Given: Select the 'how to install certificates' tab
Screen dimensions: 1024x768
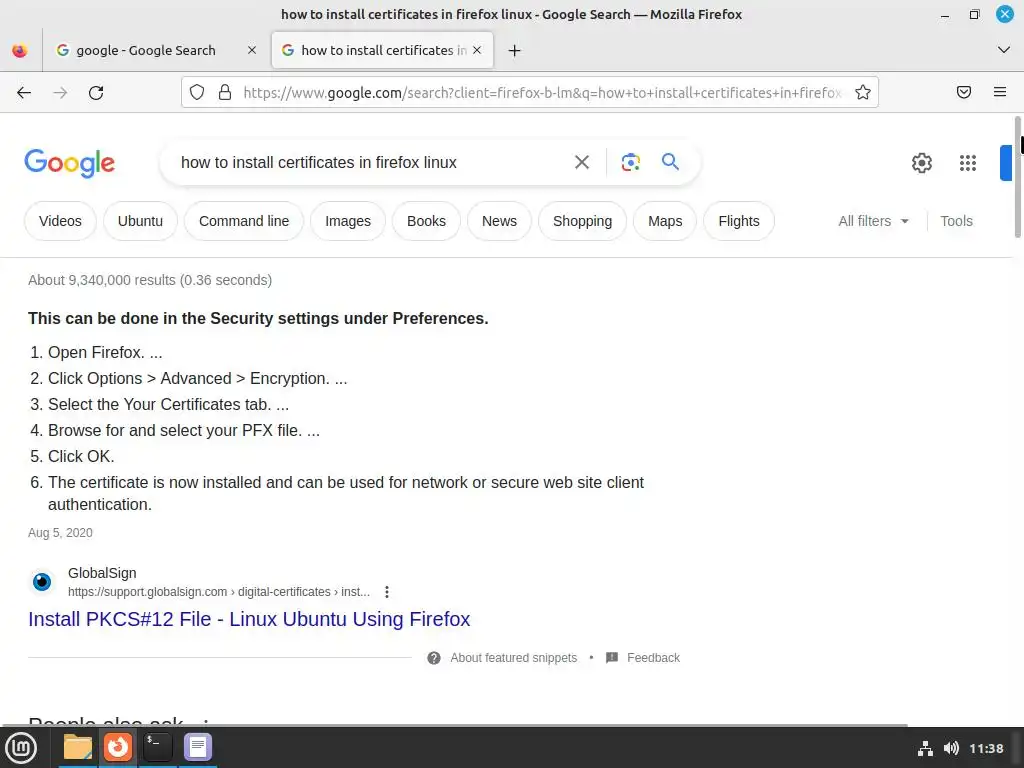Looking at the screenshot, I should [382, 50].
